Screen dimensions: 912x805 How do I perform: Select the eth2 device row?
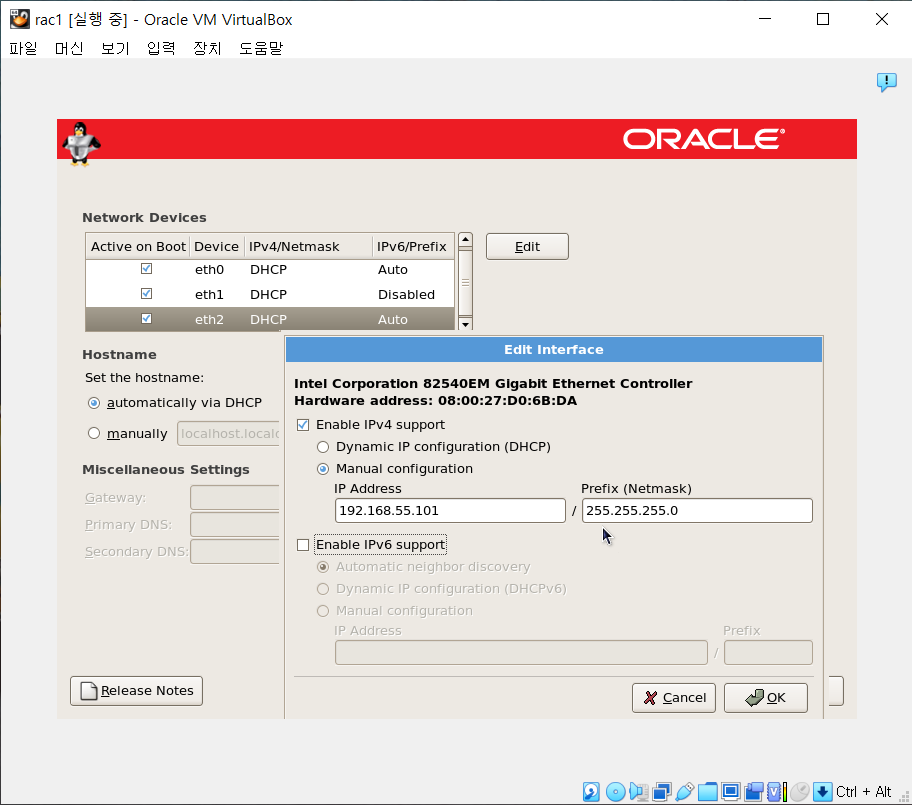[270, 319]
